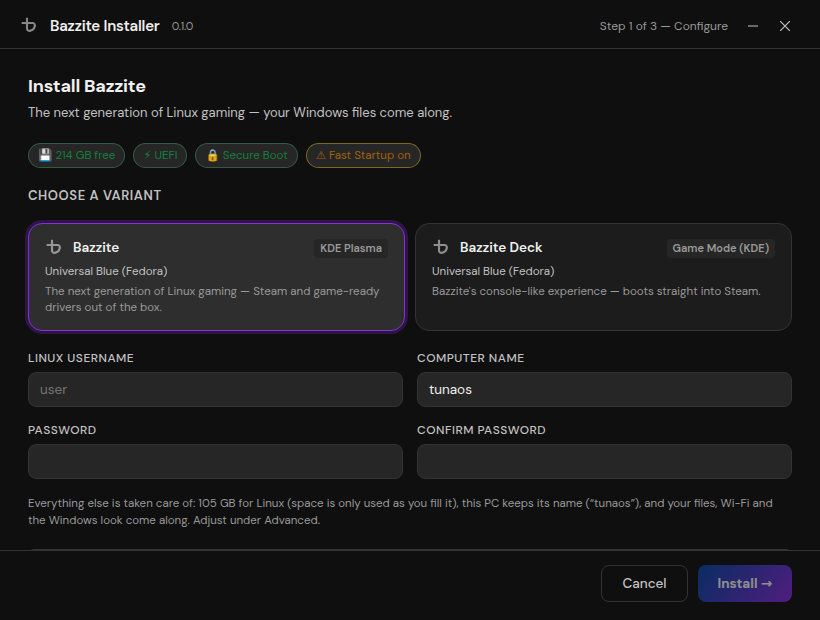
Task: Click the Bazzite card logo icon
Action: [54, 247]
